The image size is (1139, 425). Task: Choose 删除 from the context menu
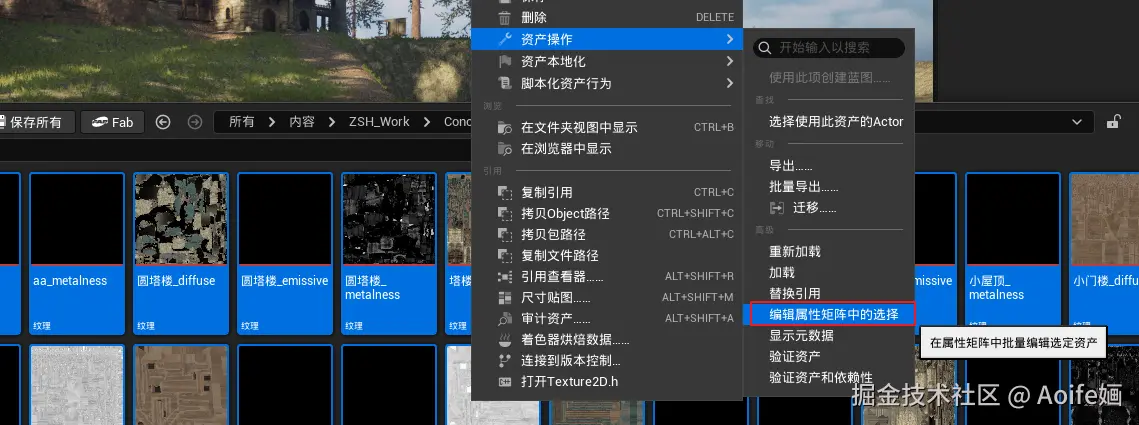607,18
